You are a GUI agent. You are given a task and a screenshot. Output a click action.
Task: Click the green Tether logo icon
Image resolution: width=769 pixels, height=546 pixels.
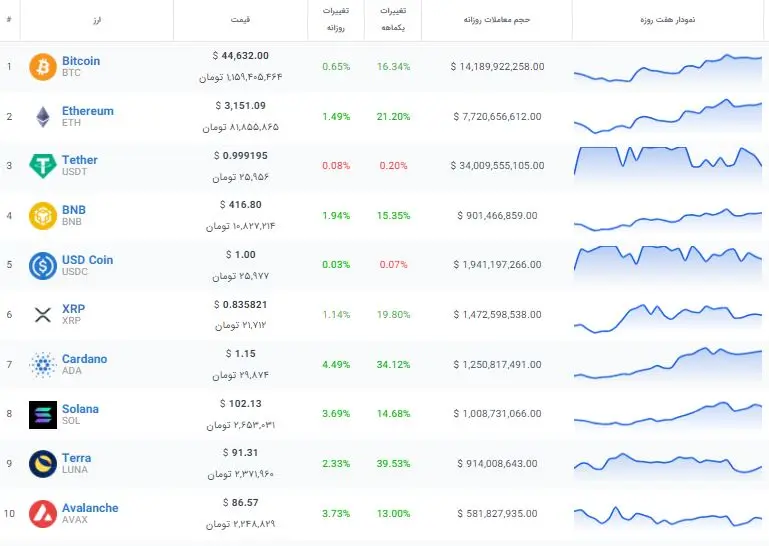pos(43,166)
